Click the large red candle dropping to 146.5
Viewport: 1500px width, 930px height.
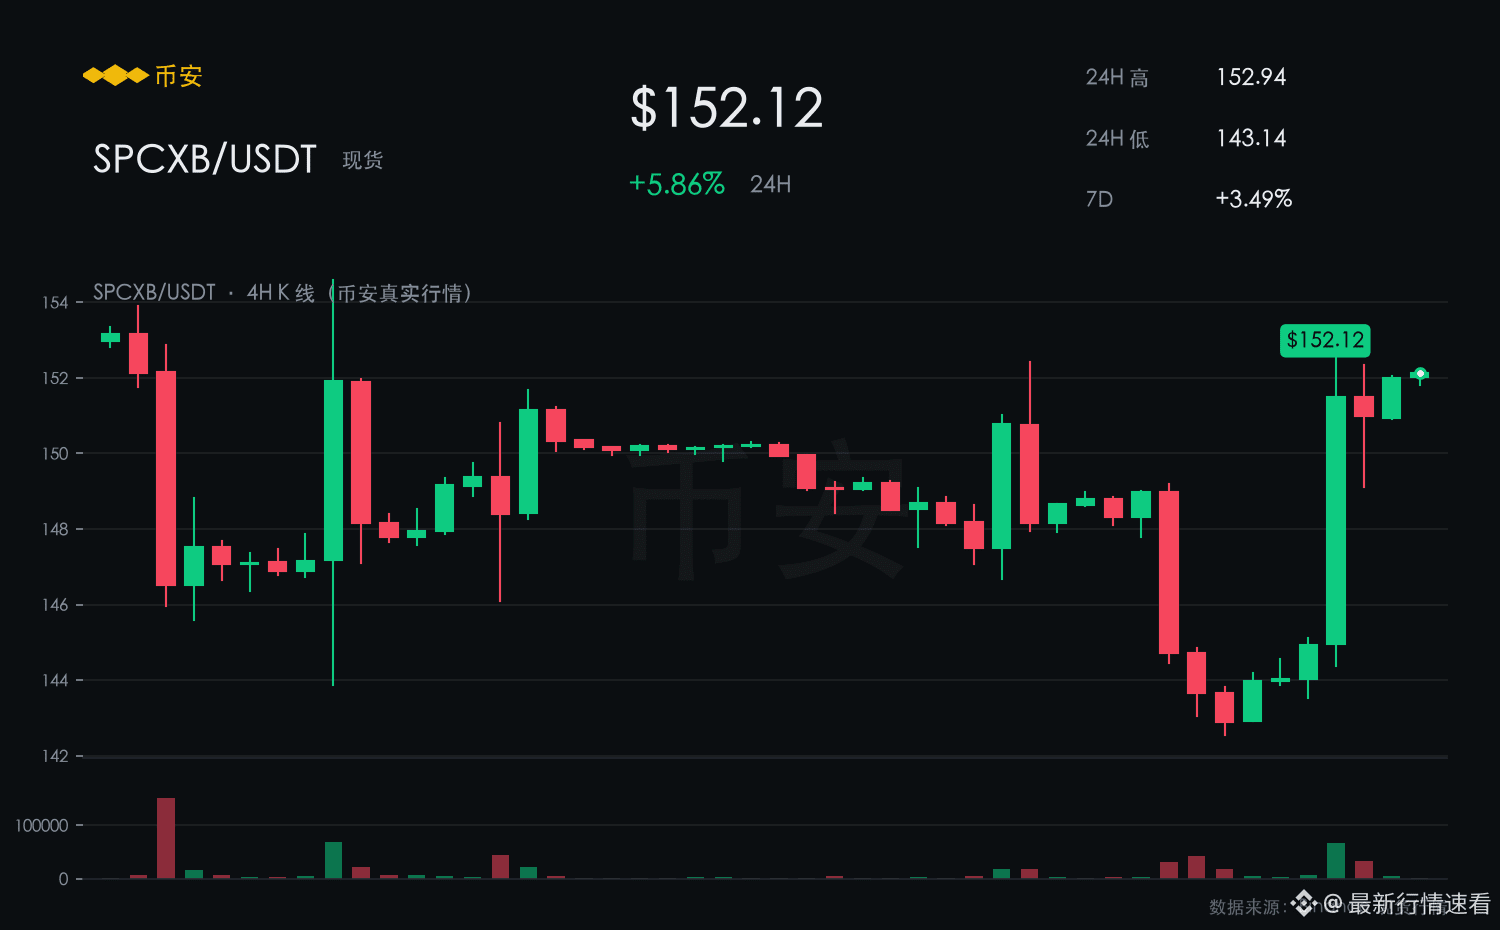tap(166, 478)
